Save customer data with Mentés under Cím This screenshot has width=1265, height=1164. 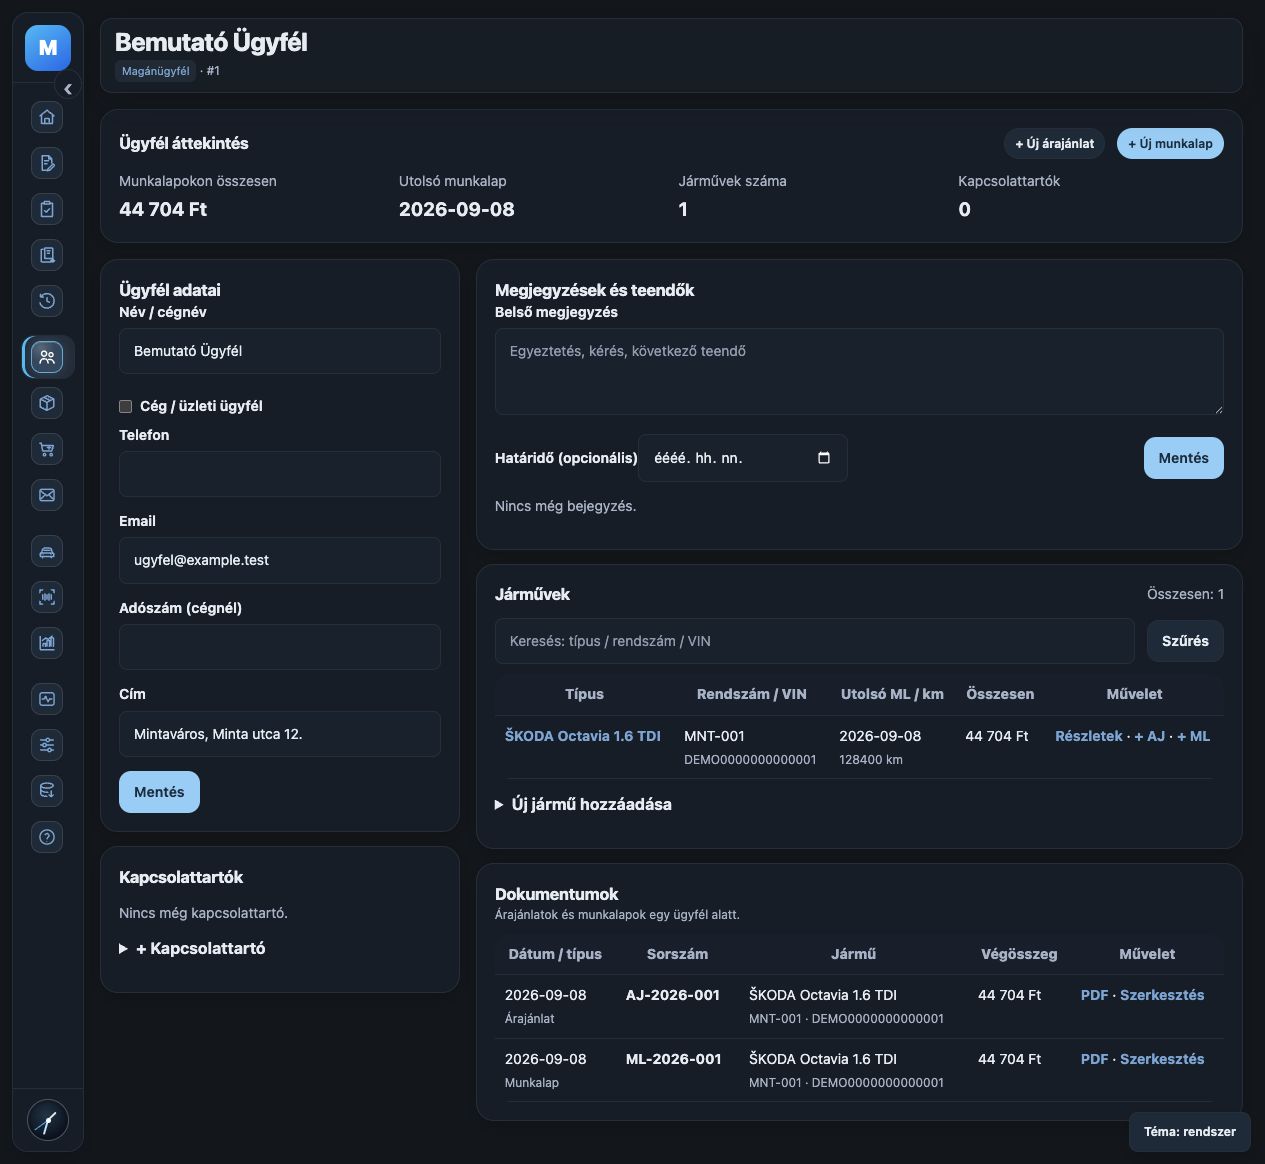pos(159,792)
